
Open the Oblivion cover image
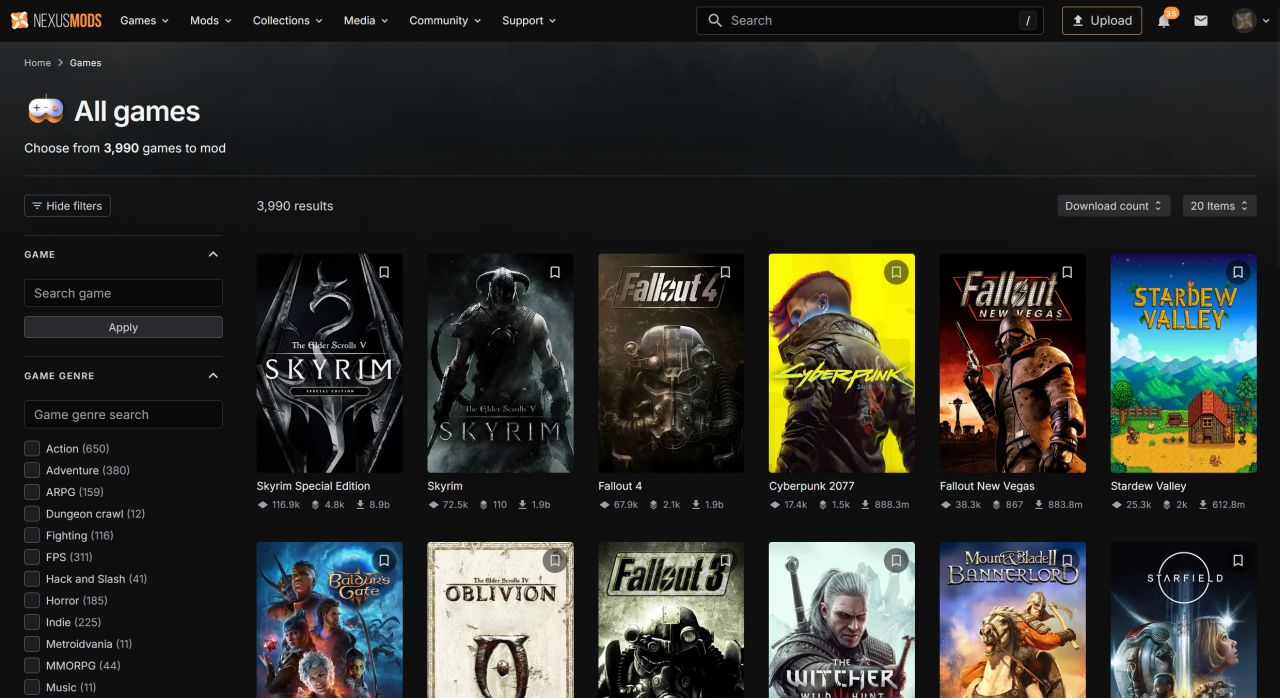point(500,620)
